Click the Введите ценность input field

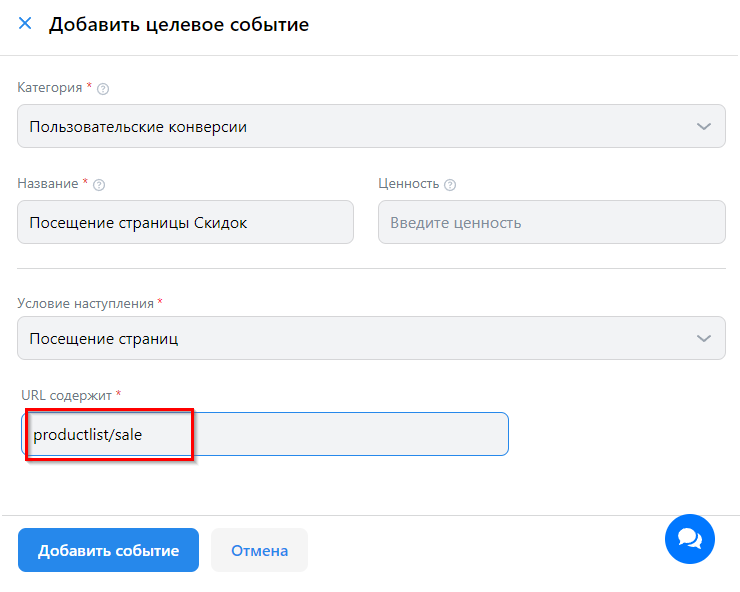pyautogui.click(x=551, y=223)
